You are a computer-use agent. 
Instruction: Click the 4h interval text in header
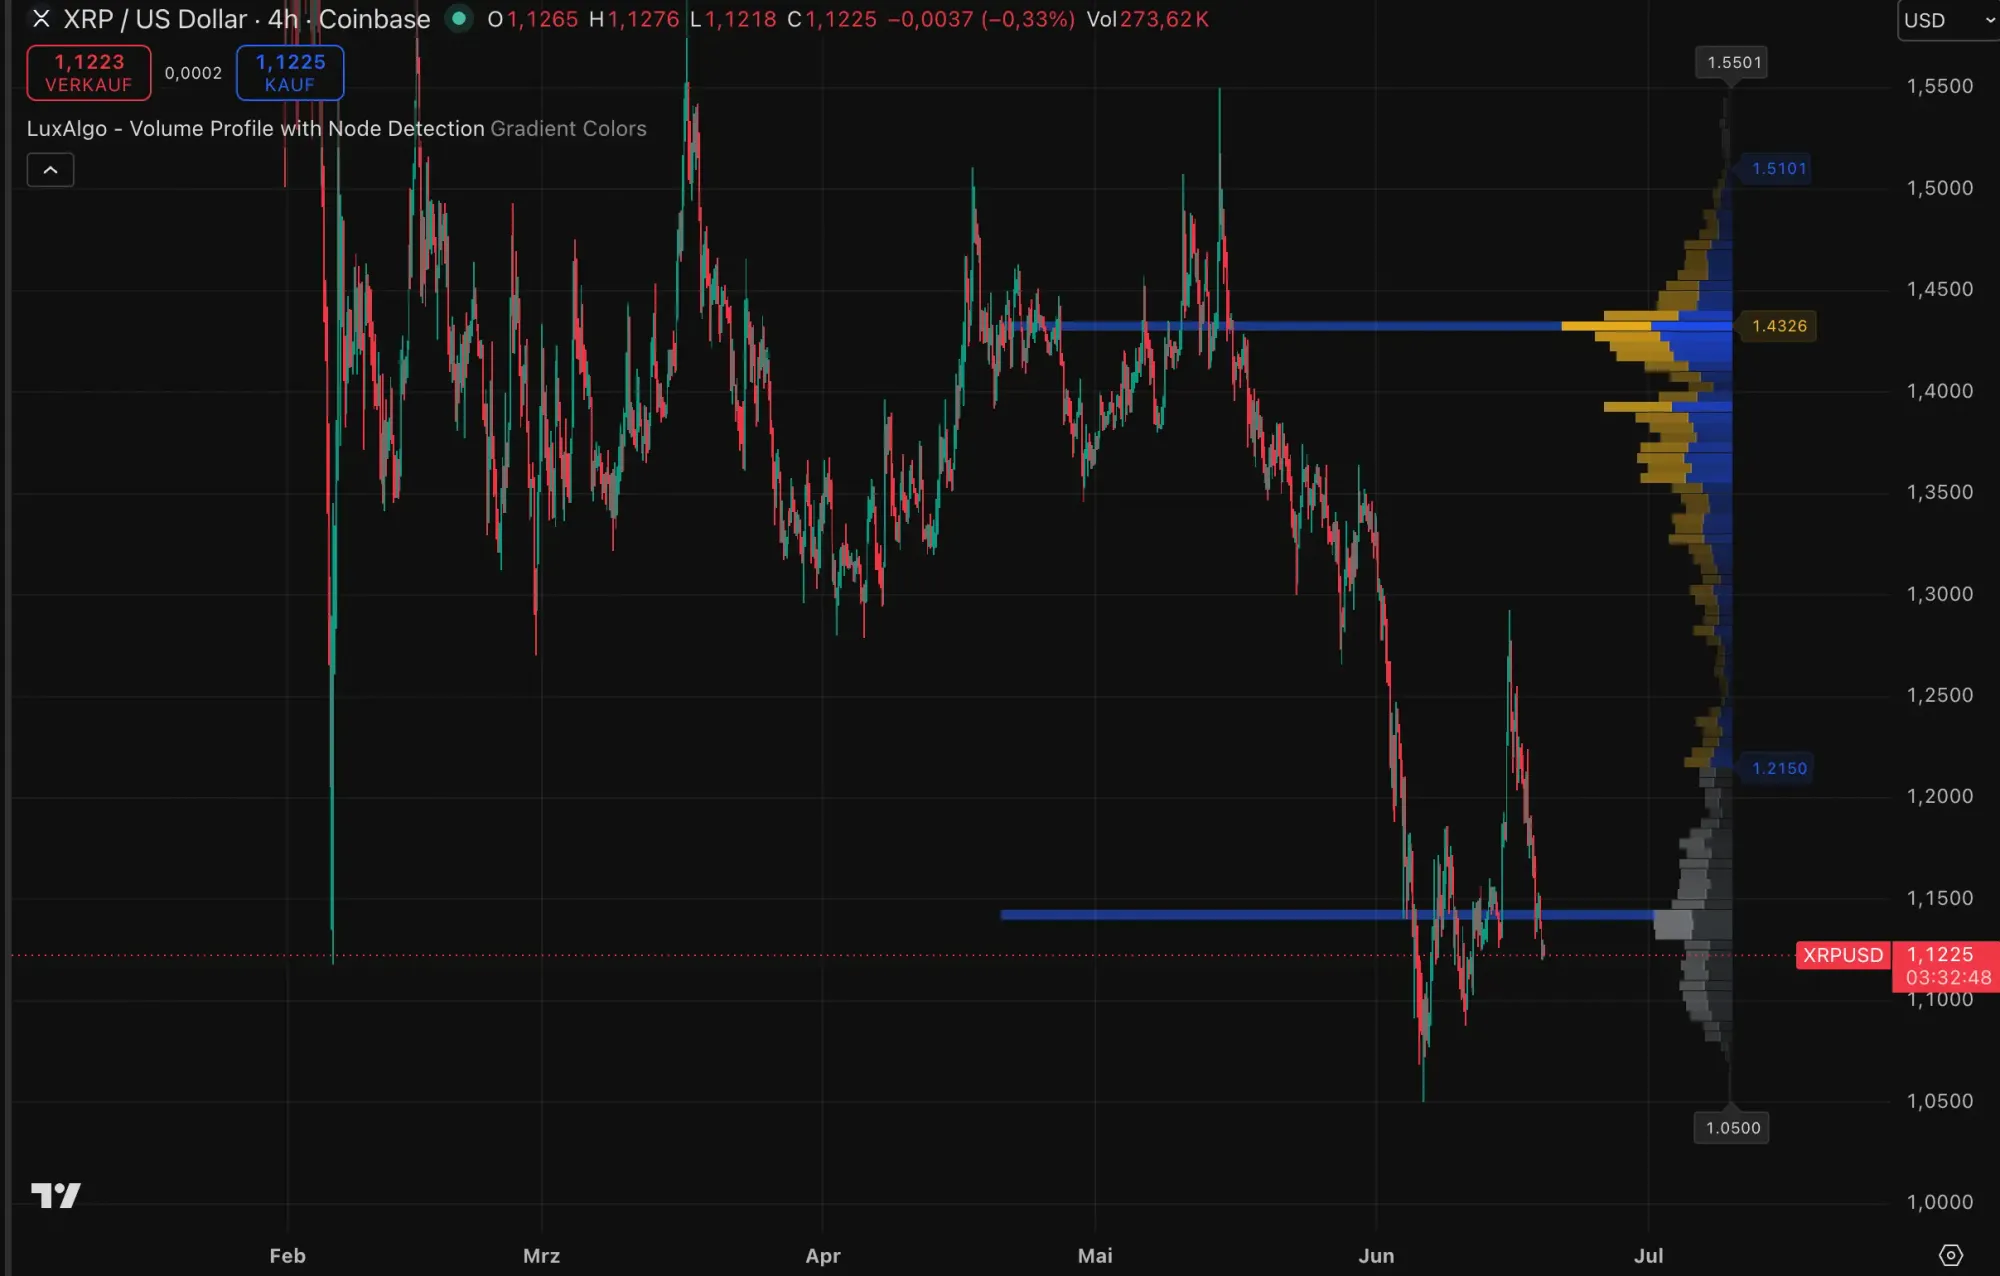pyautogui.click(x=283, y=19)
